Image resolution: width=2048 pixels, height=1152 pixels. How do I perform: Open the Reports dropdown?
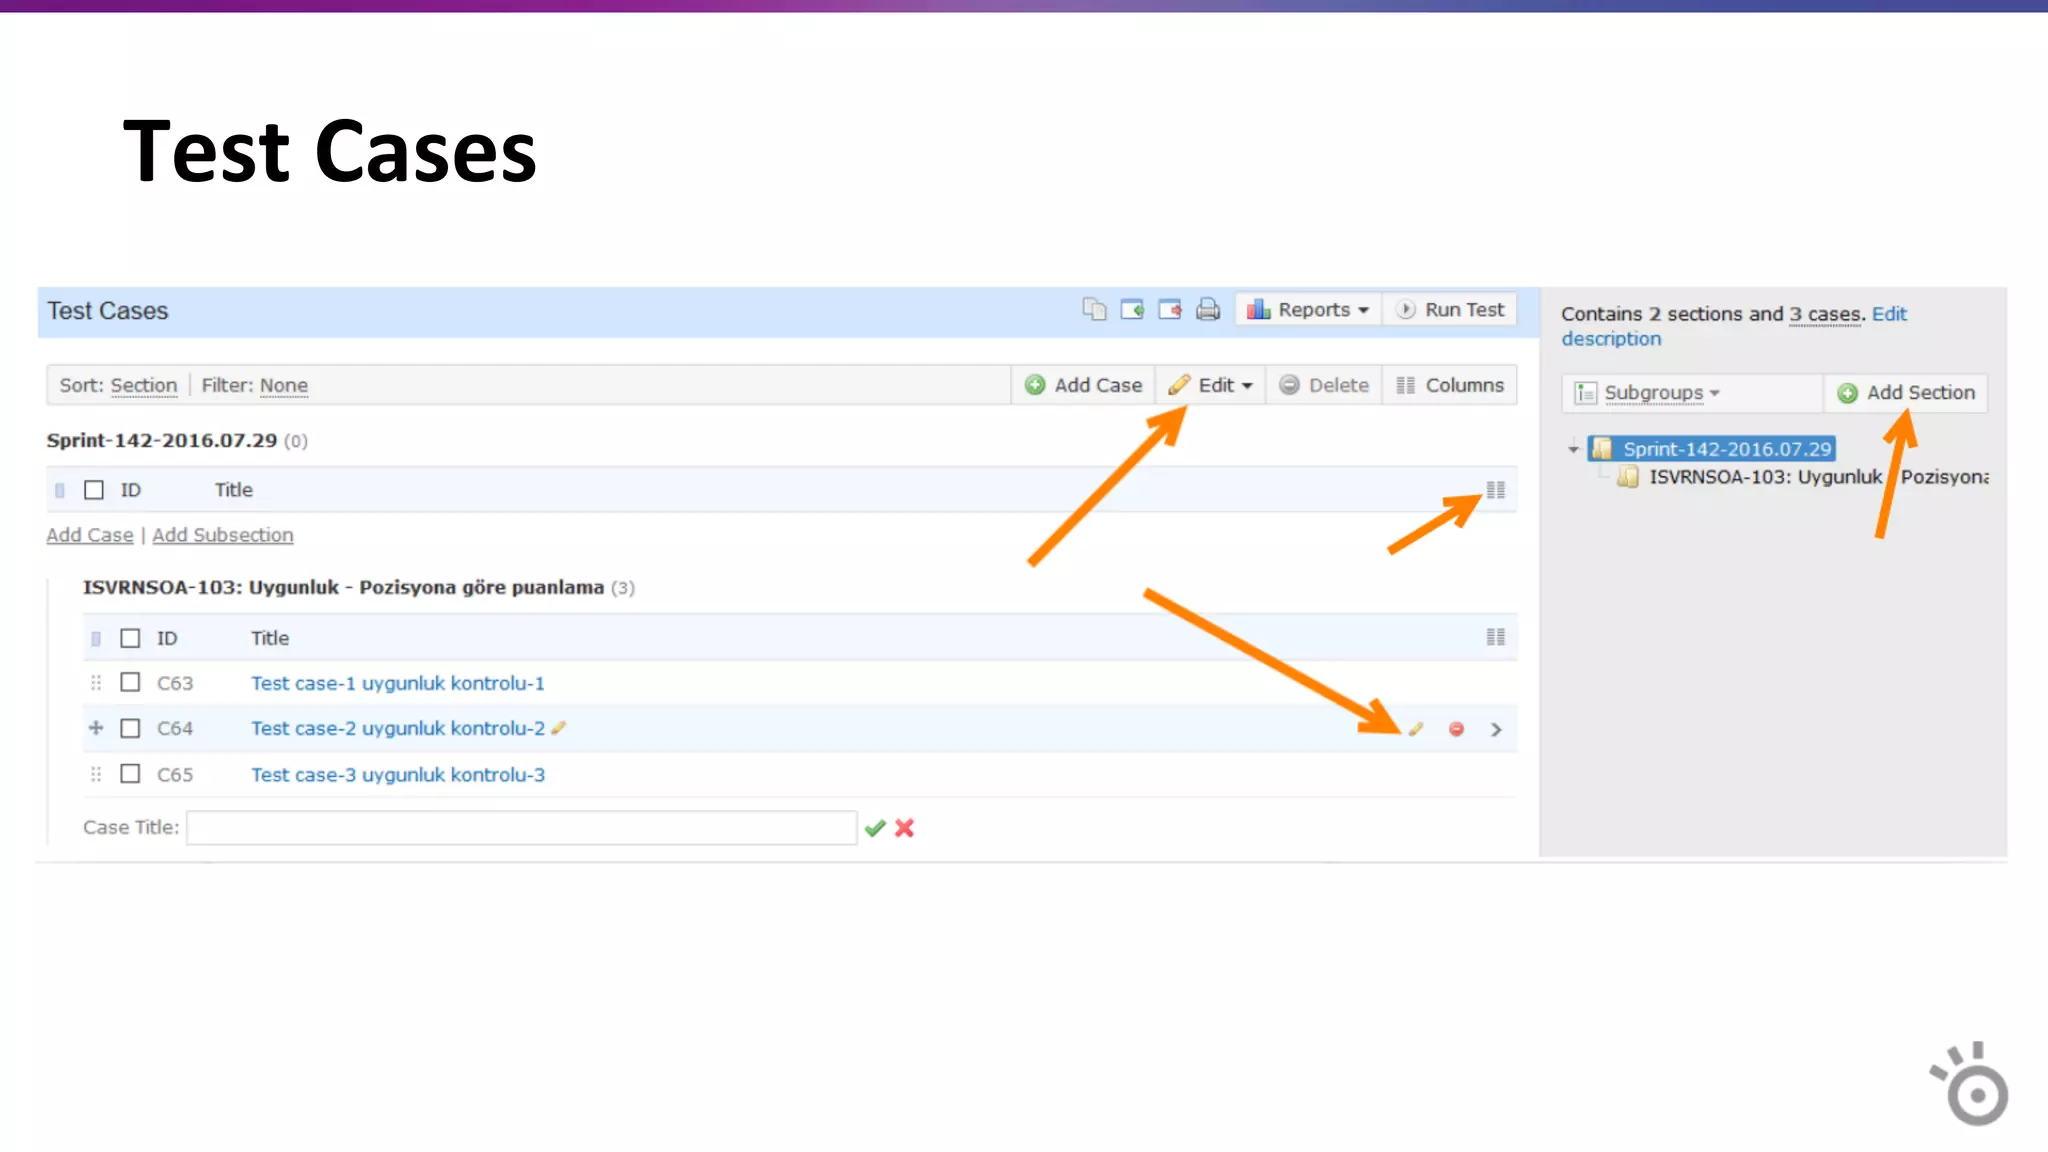1308,310
